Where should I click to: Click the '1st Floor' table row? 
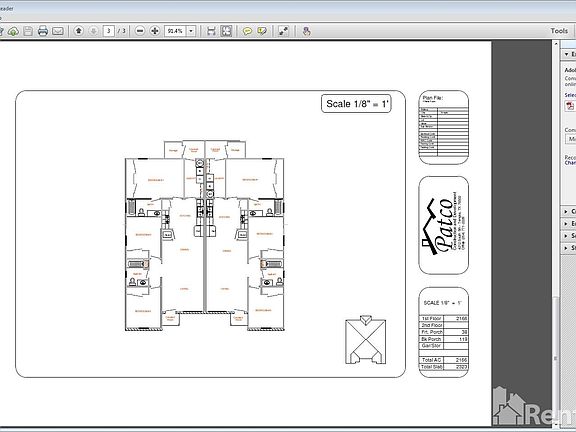[x=444, y=318]
